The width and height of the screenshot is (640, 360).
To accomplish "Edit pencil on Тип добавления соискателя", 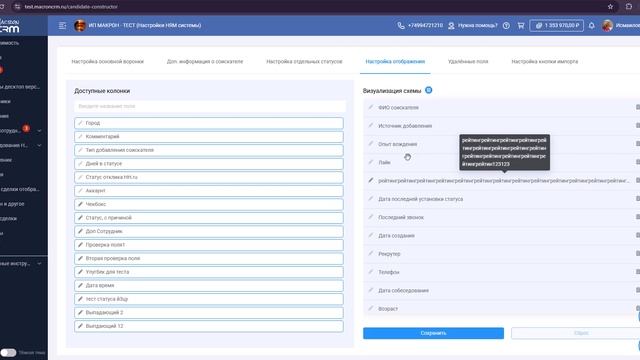I will point(80,150).
